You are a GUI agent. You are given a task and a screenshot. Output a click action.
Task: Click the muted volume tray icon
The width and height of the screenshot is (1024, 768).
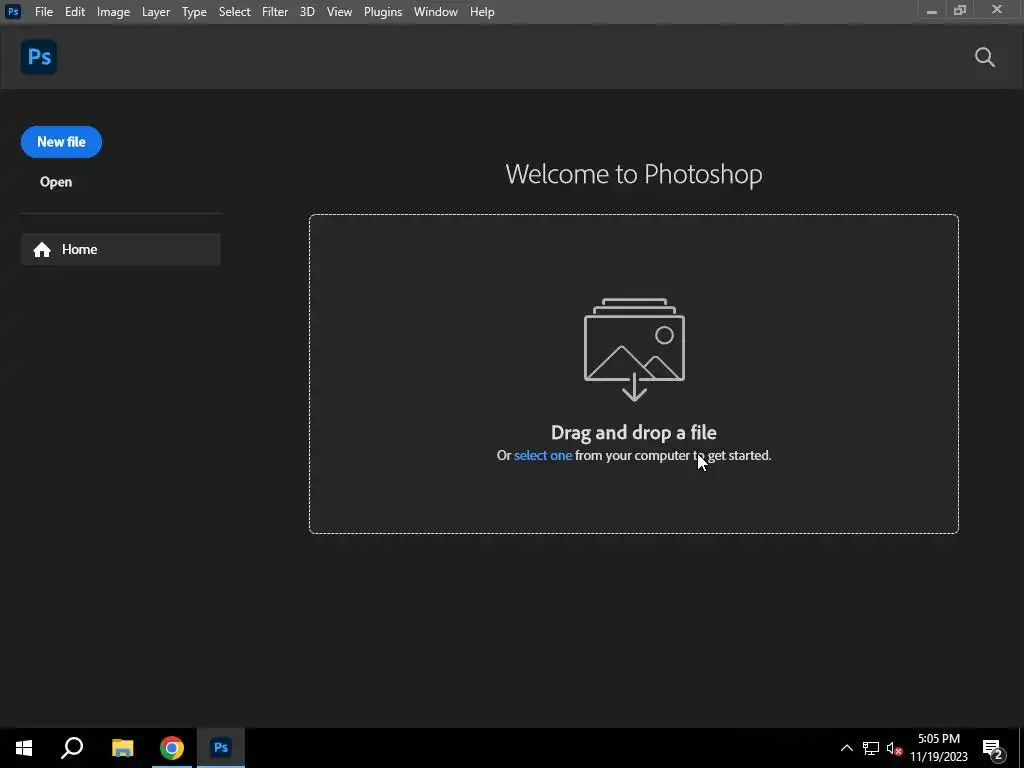tap(894, 748)
